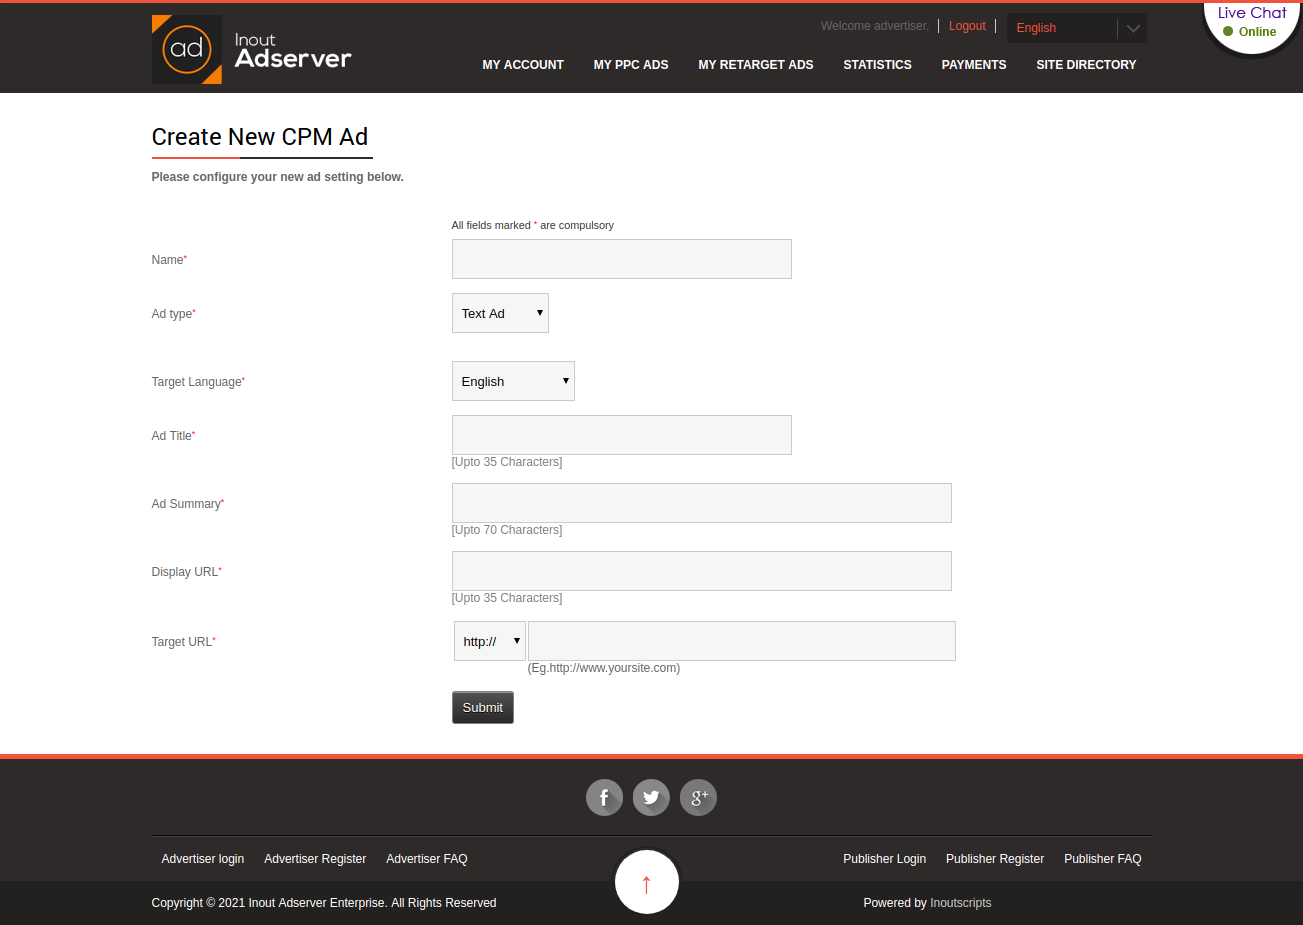
Task: Go to PAYMENTS menu
Action: 974,65
